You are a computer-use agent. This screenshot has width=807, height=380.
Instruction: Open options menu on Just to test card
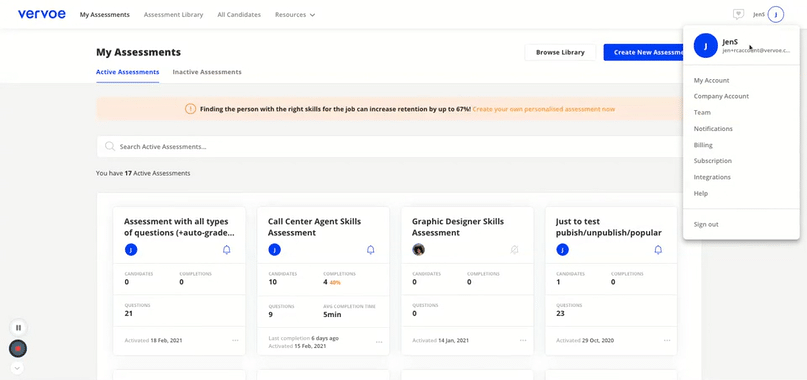667,340
